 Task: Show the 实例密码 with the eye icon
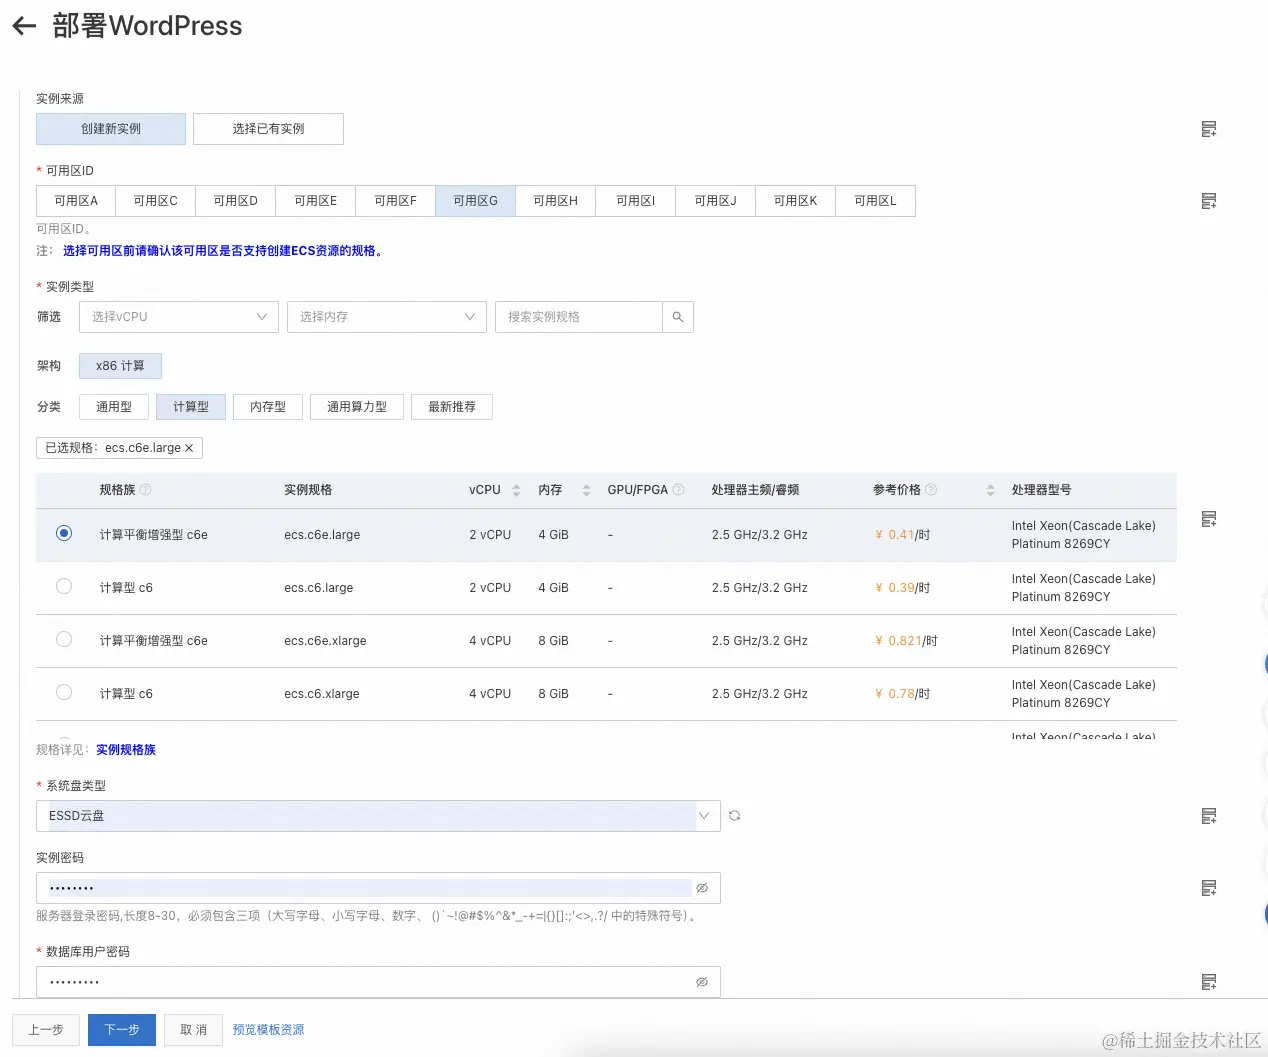[x=702, y=888]
